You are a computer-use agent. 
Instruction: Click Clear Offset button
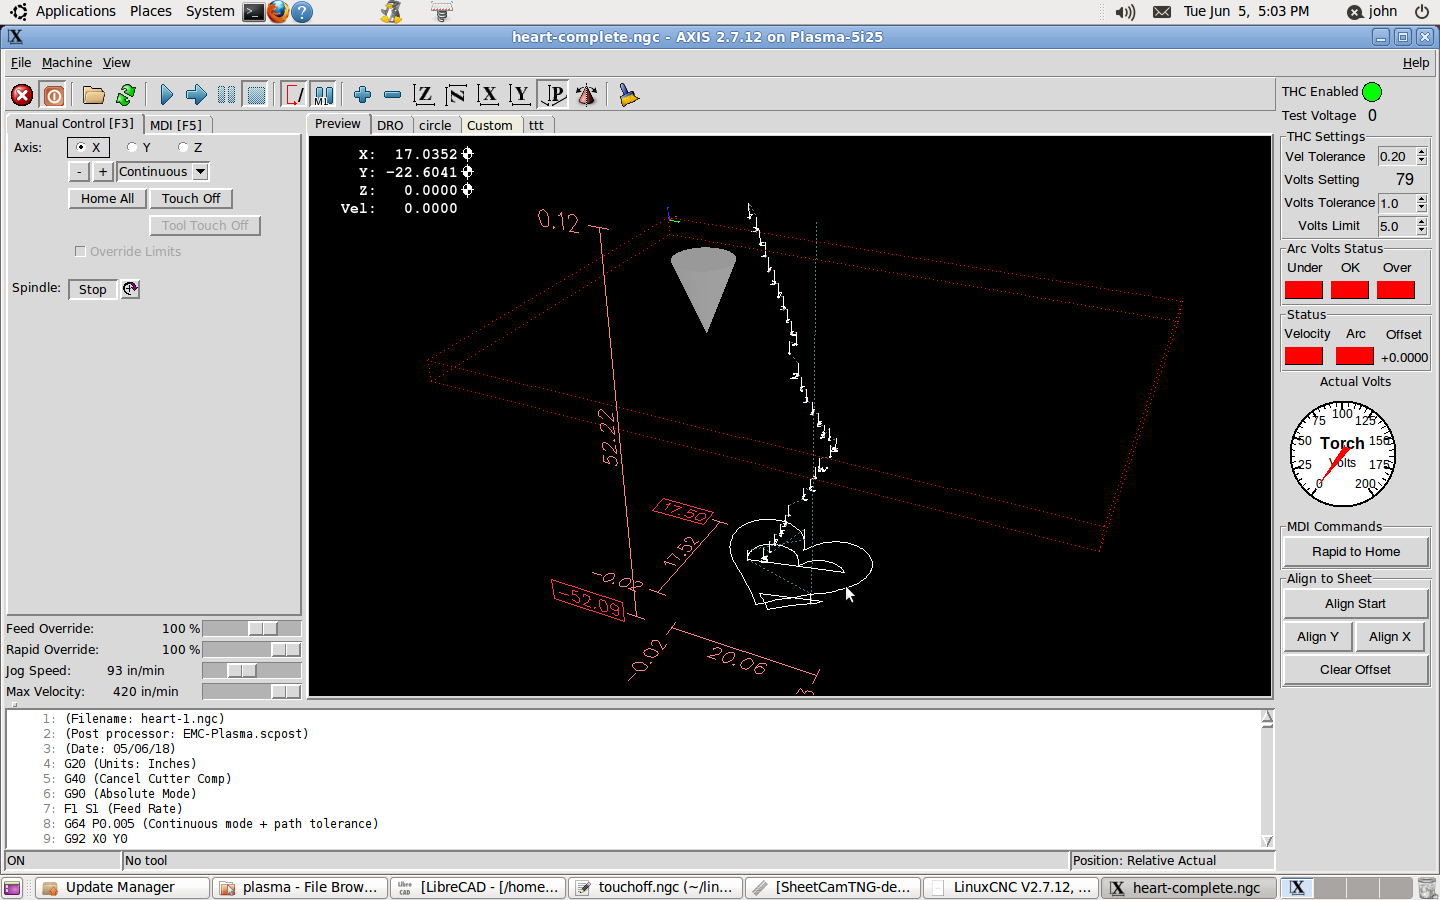coord(1356,670)
